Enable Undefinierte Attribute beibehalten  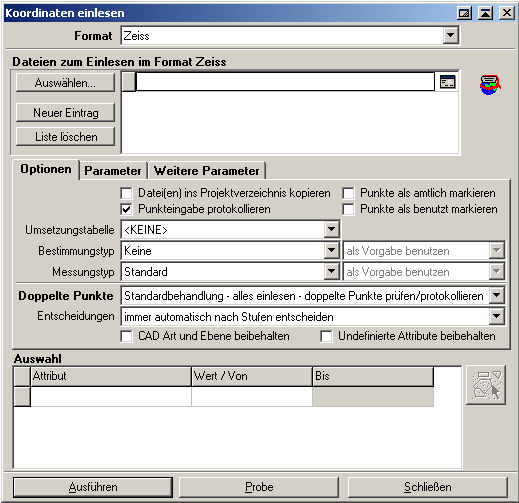[326, 336]
